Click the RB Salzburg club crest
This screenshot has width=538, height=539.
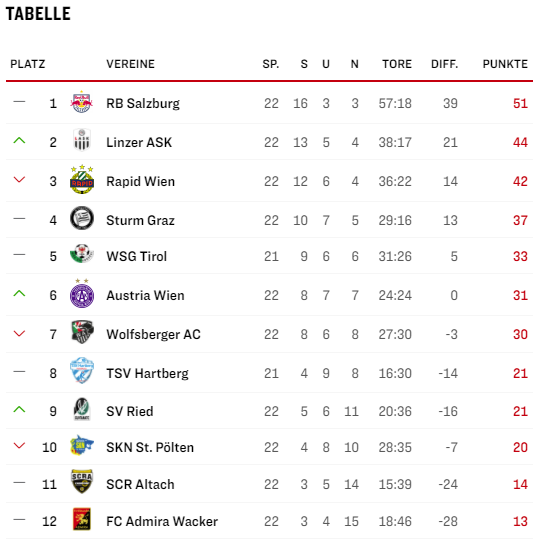82,102
